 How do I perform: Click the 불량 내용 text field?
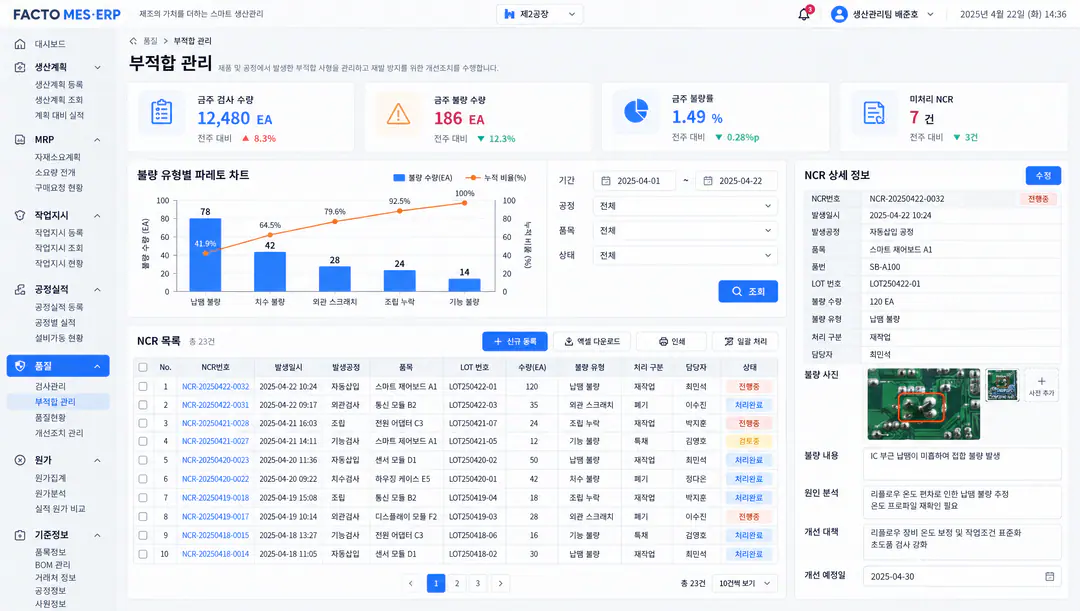click(x=962, y=464)
